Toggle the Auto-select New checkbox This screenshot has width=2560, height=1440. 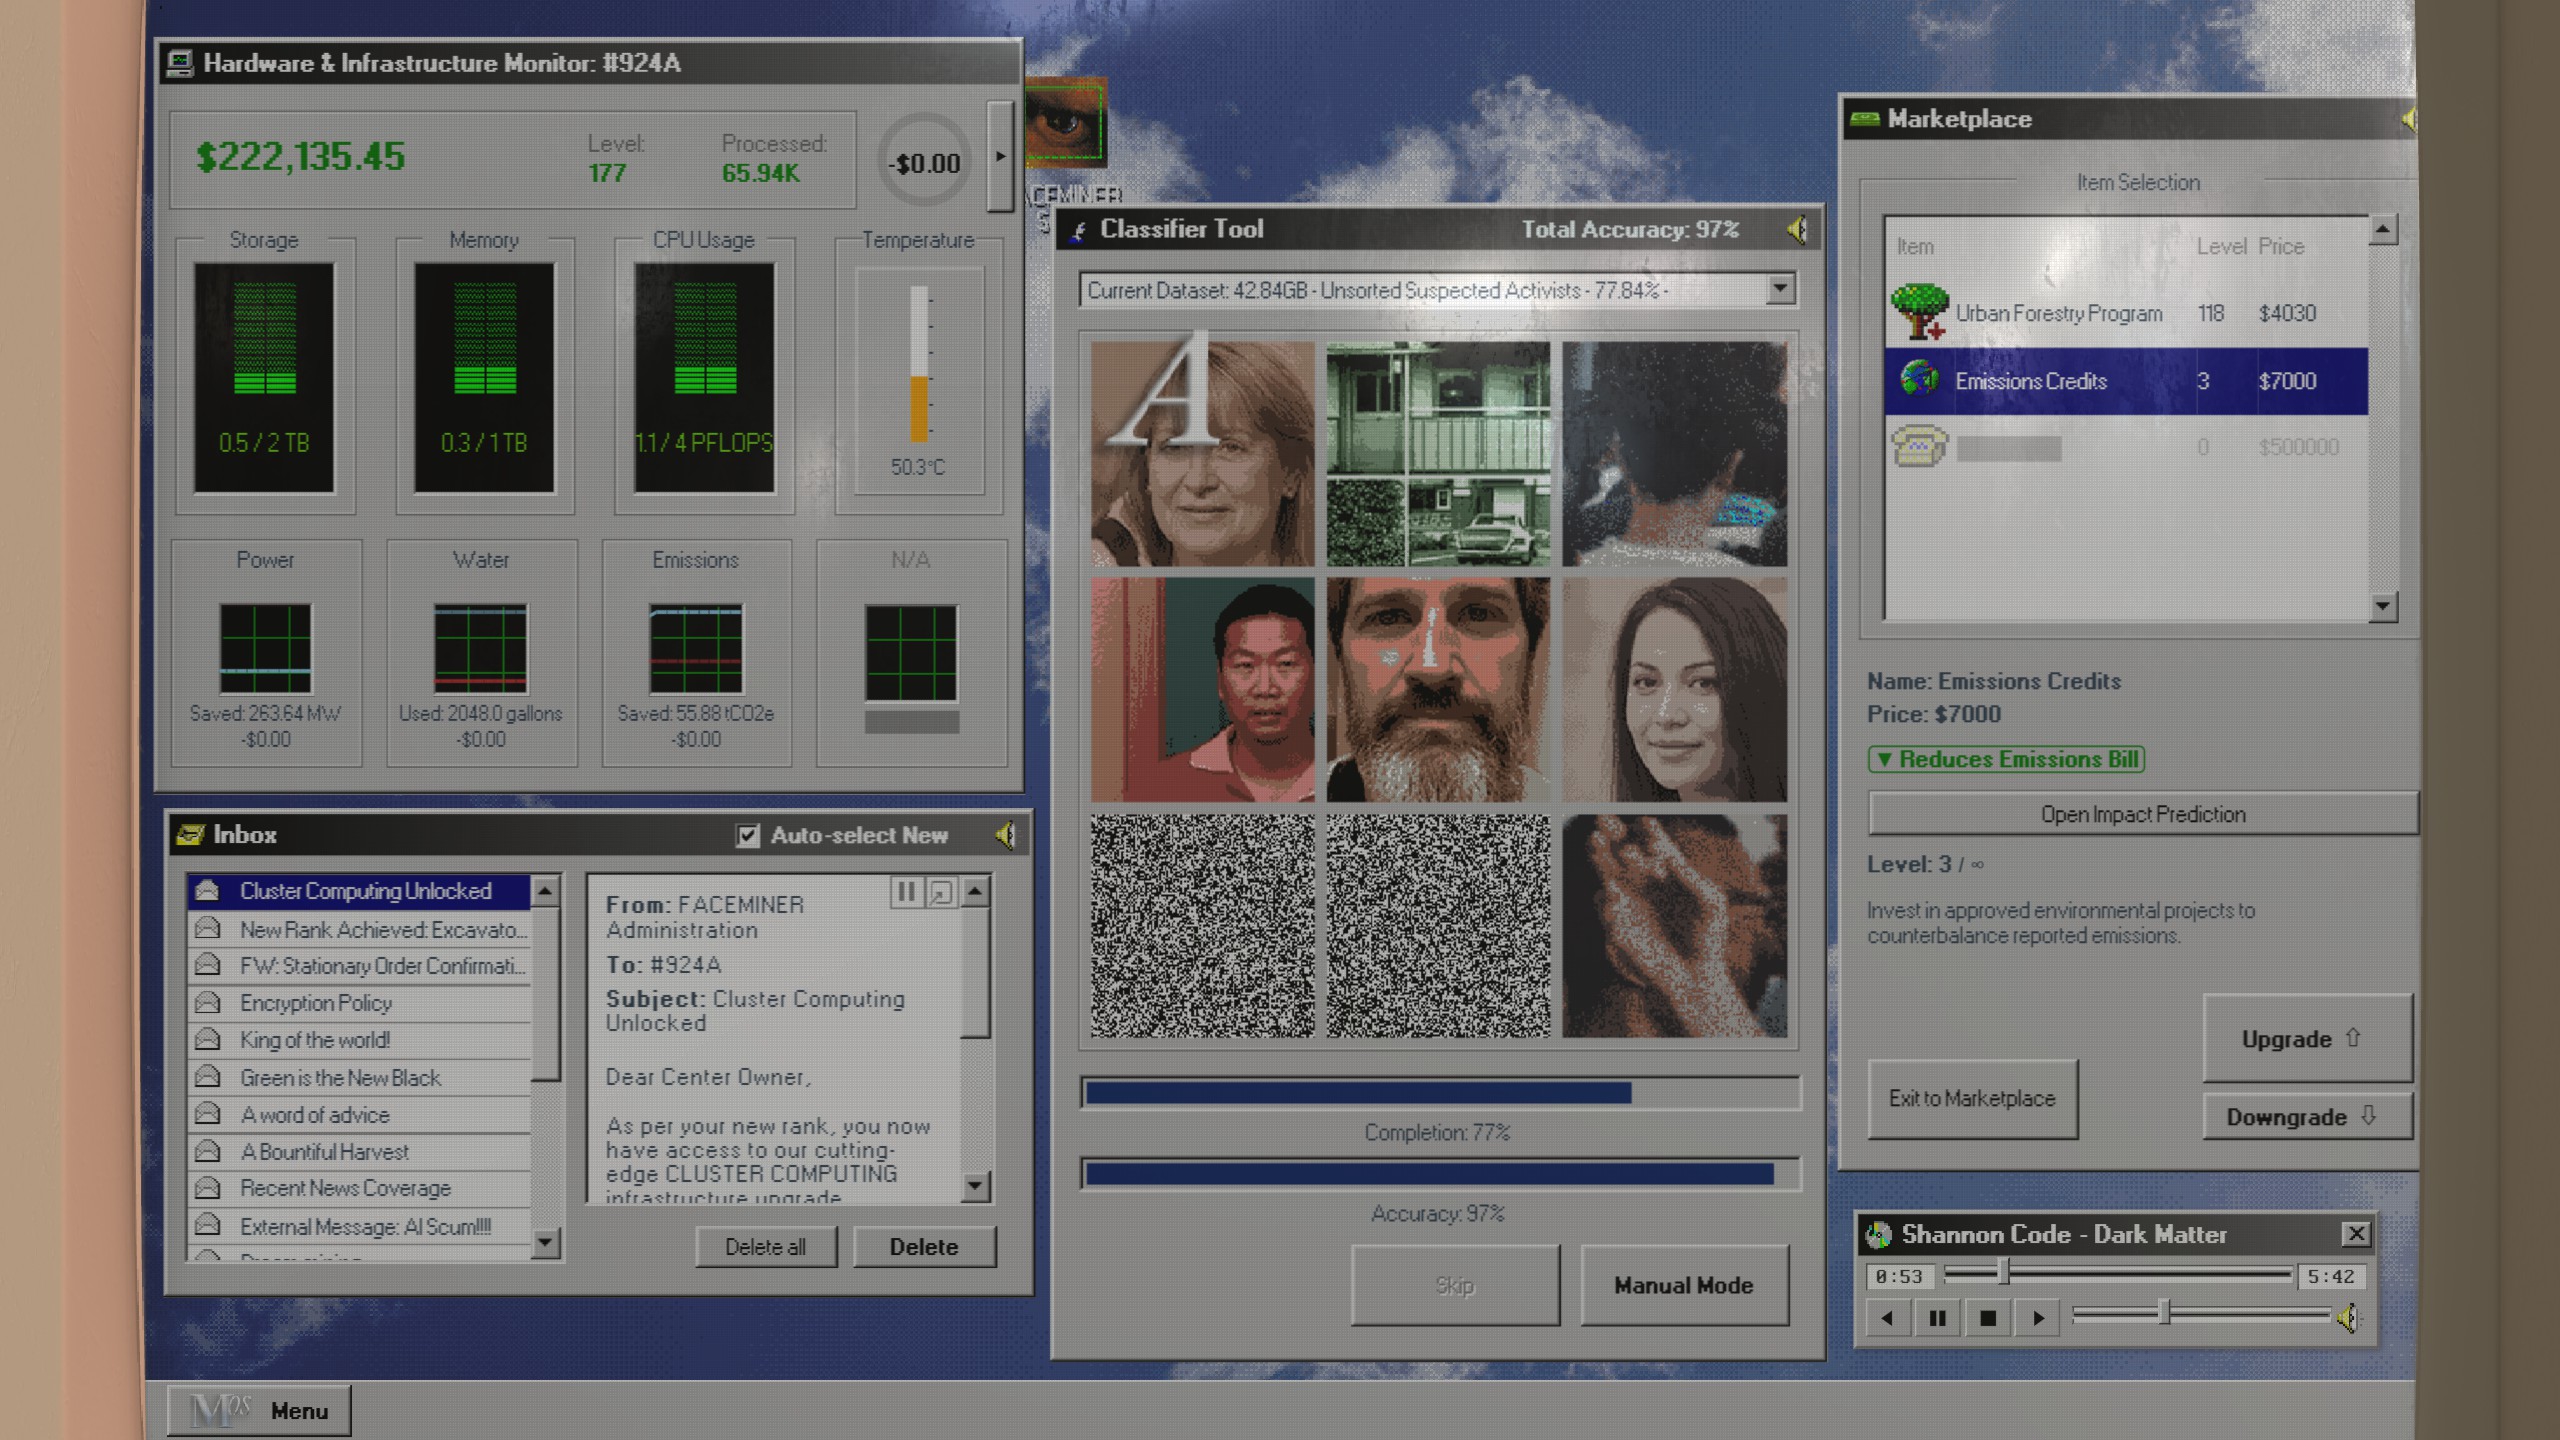pyautogui.click(x=747, y=835)
